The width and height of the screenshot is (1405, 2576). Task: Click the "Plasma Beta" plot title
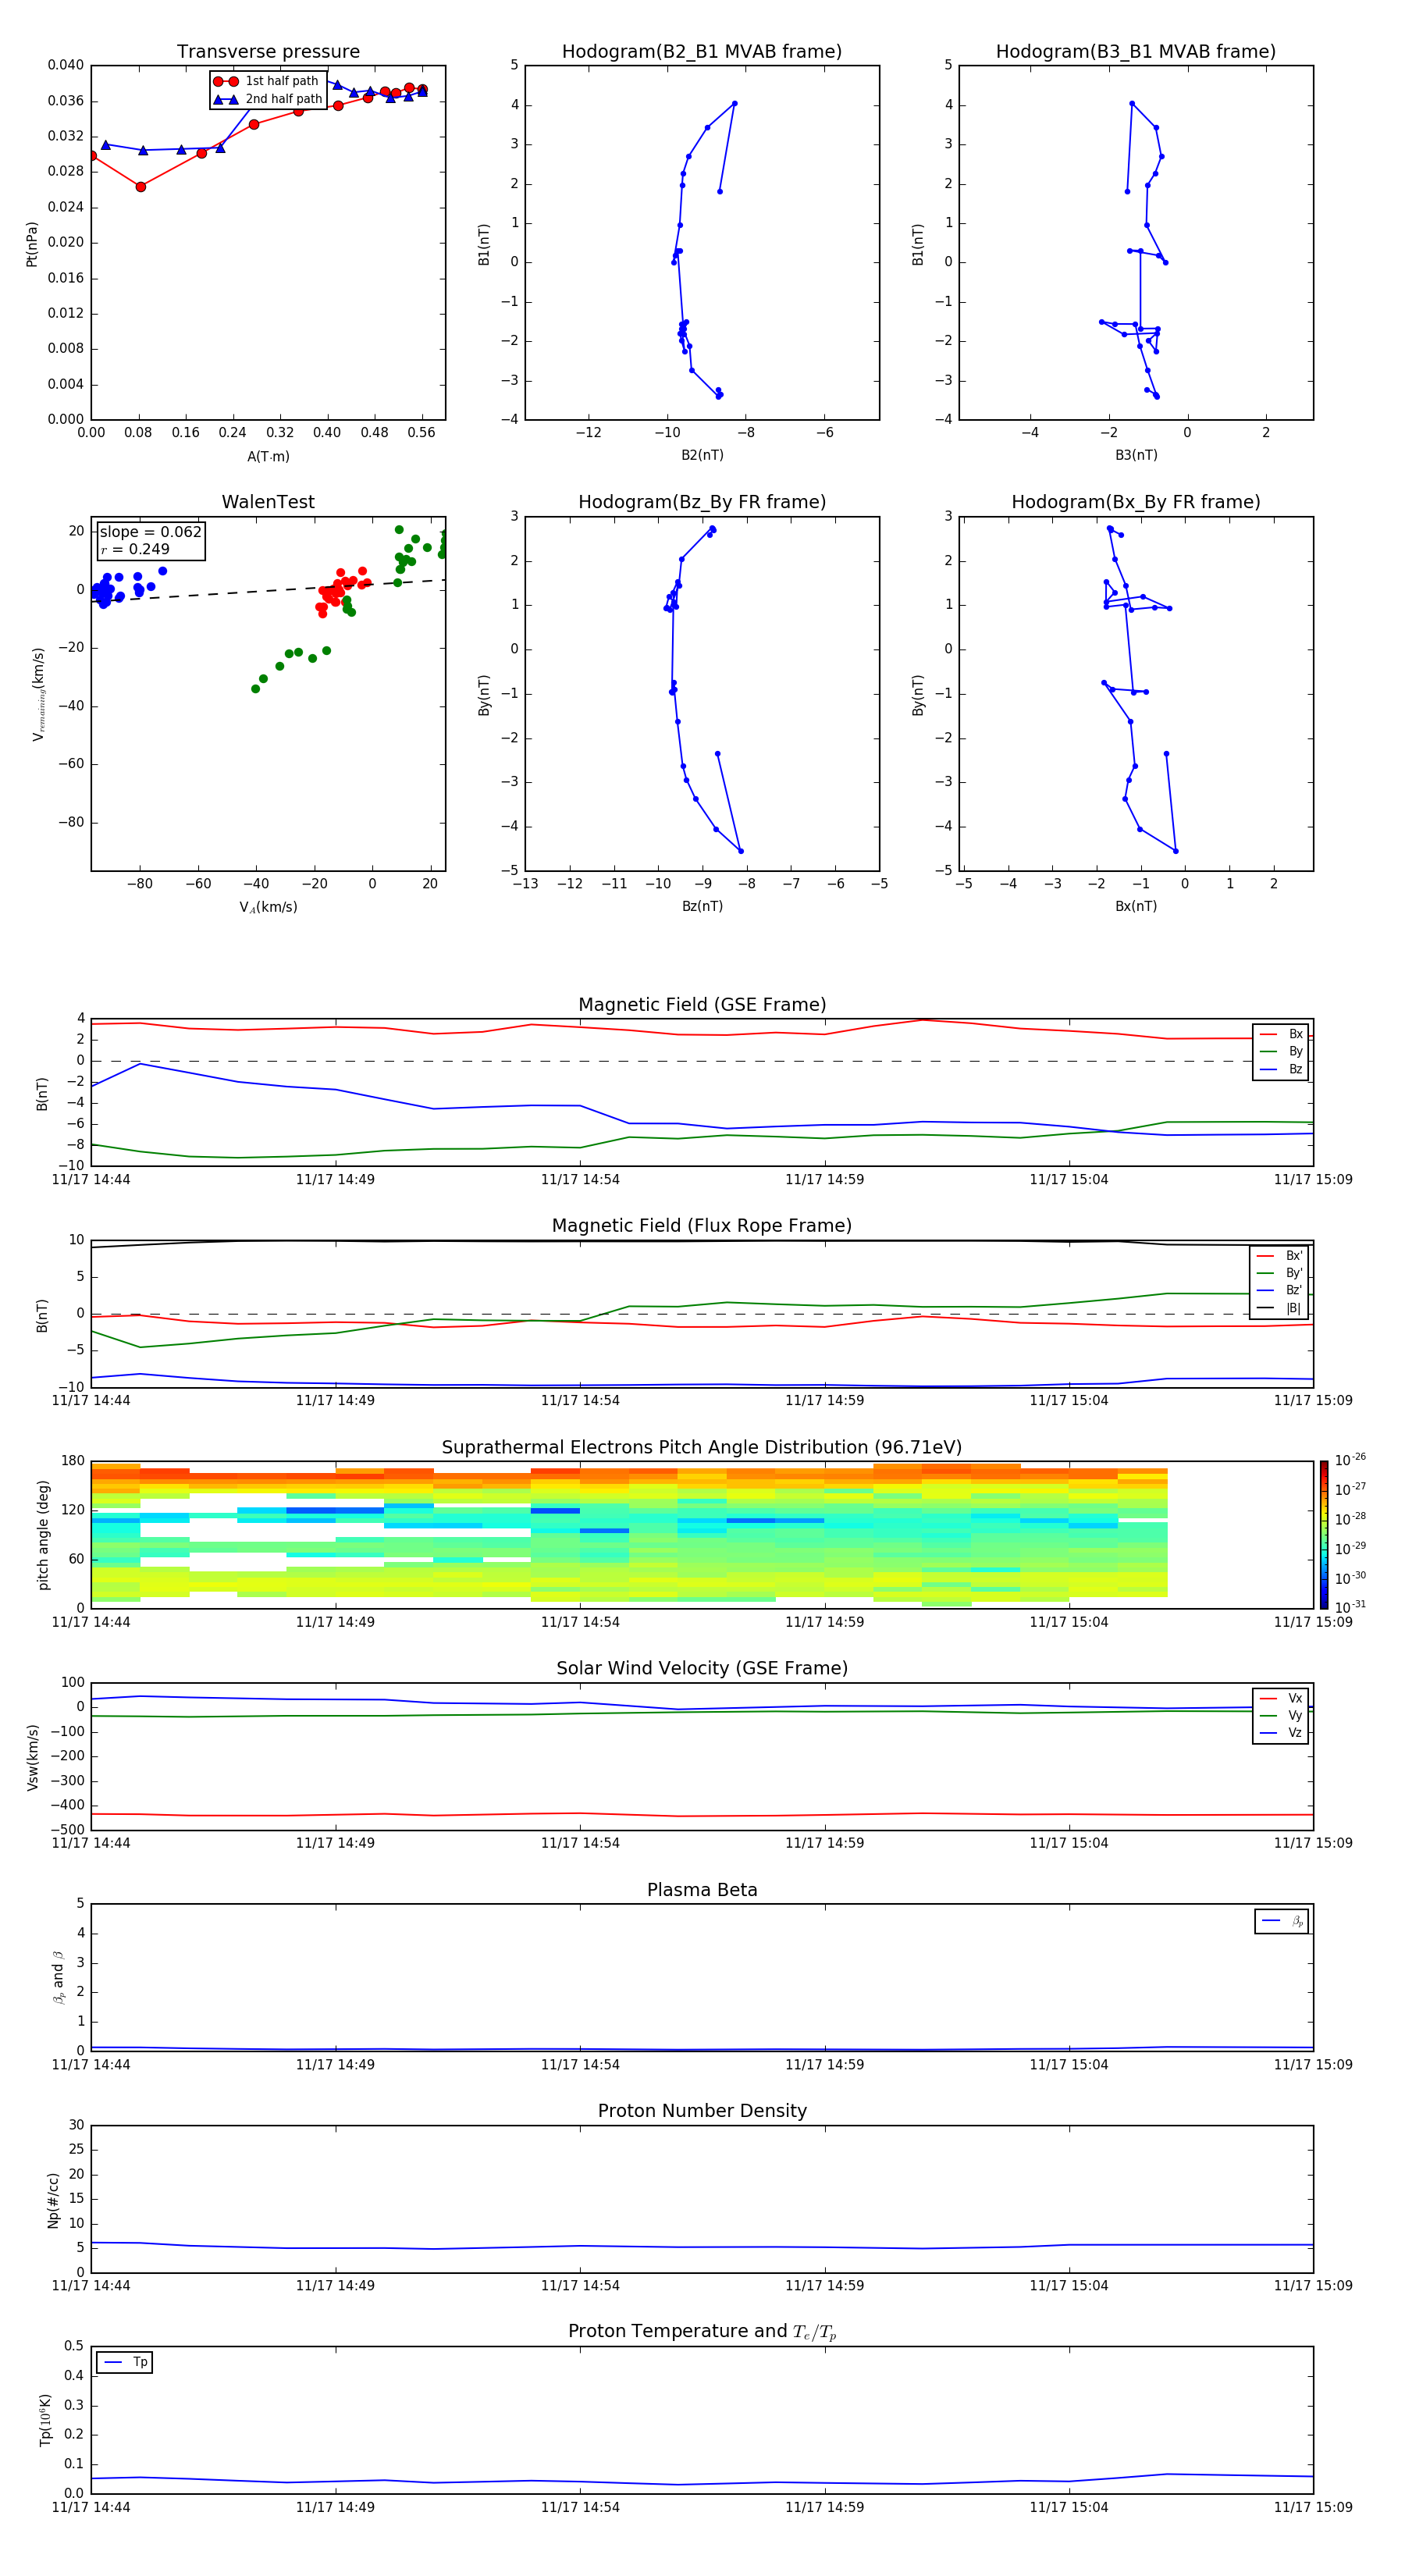(702, 1890)
